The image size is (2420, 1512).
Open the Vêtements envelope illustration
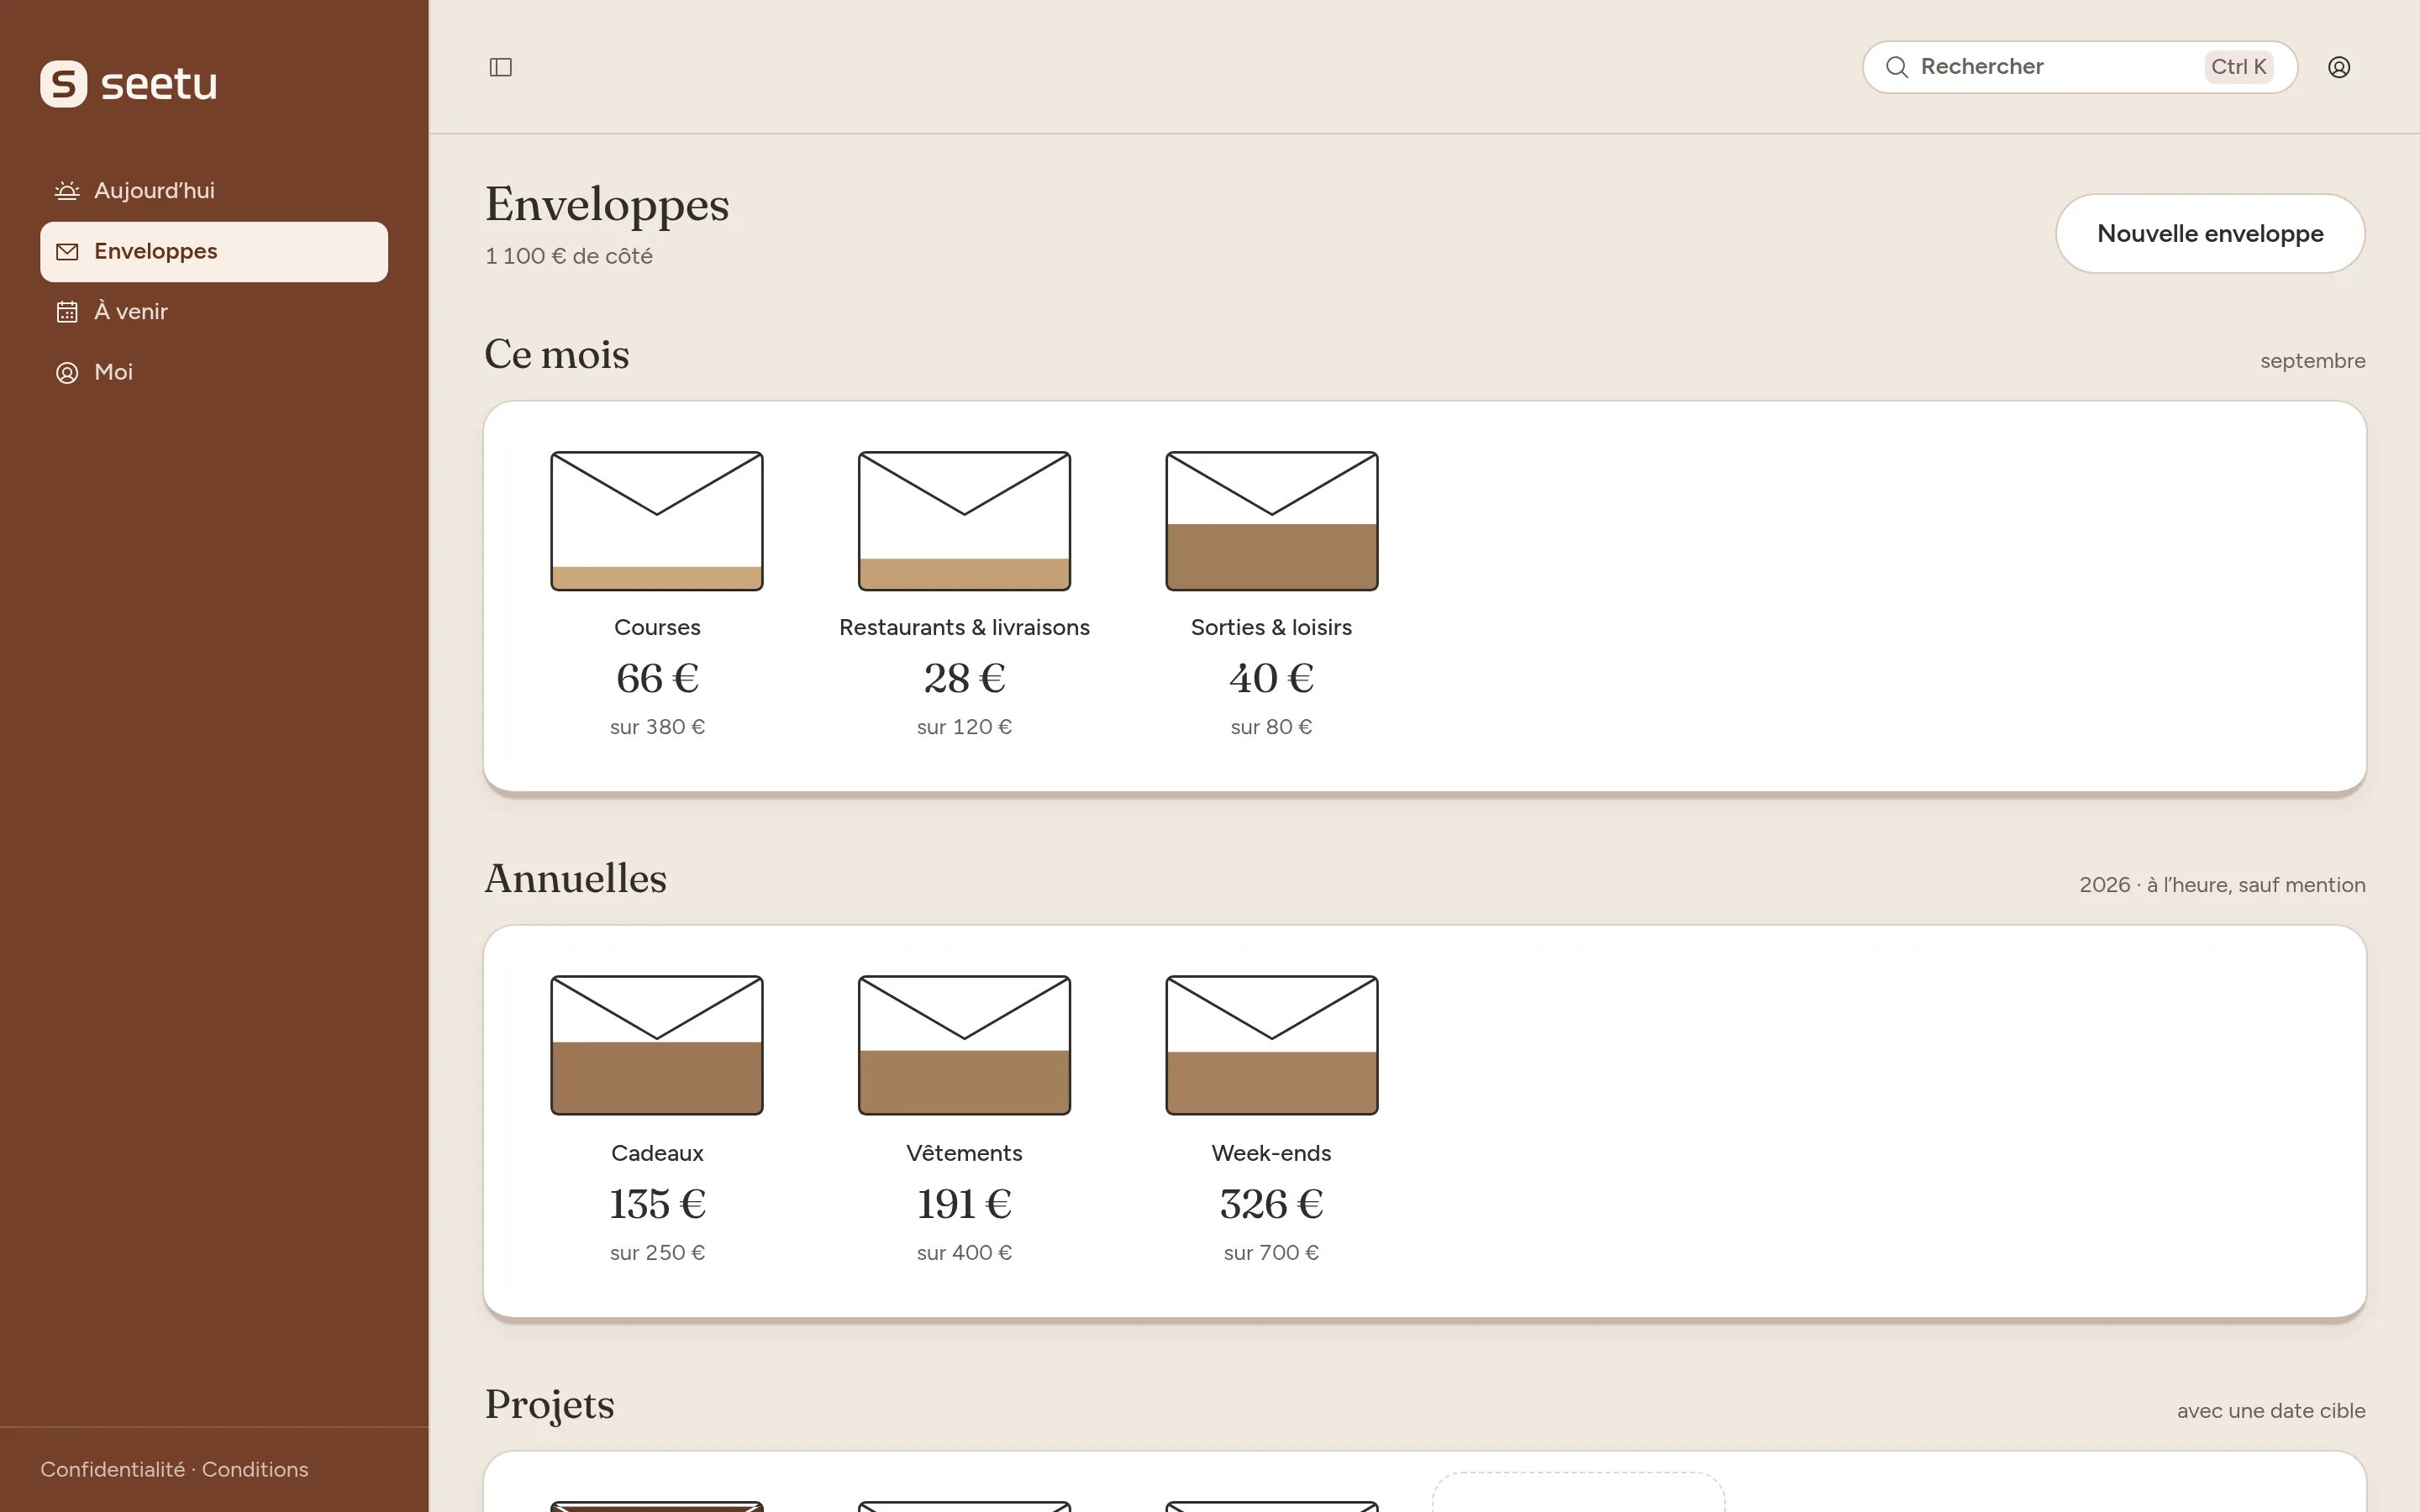964,1045
